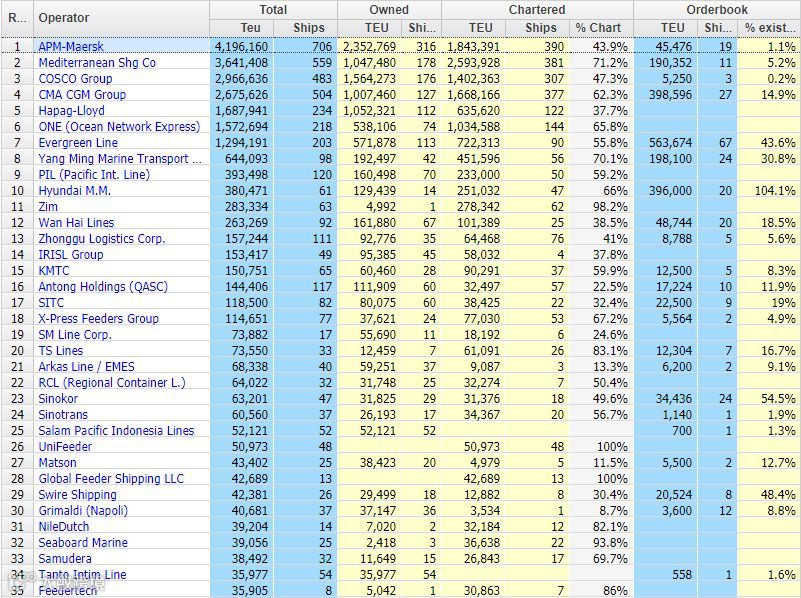Click the Total column group header
Screen dimensions: 801x598
point(273,10)
